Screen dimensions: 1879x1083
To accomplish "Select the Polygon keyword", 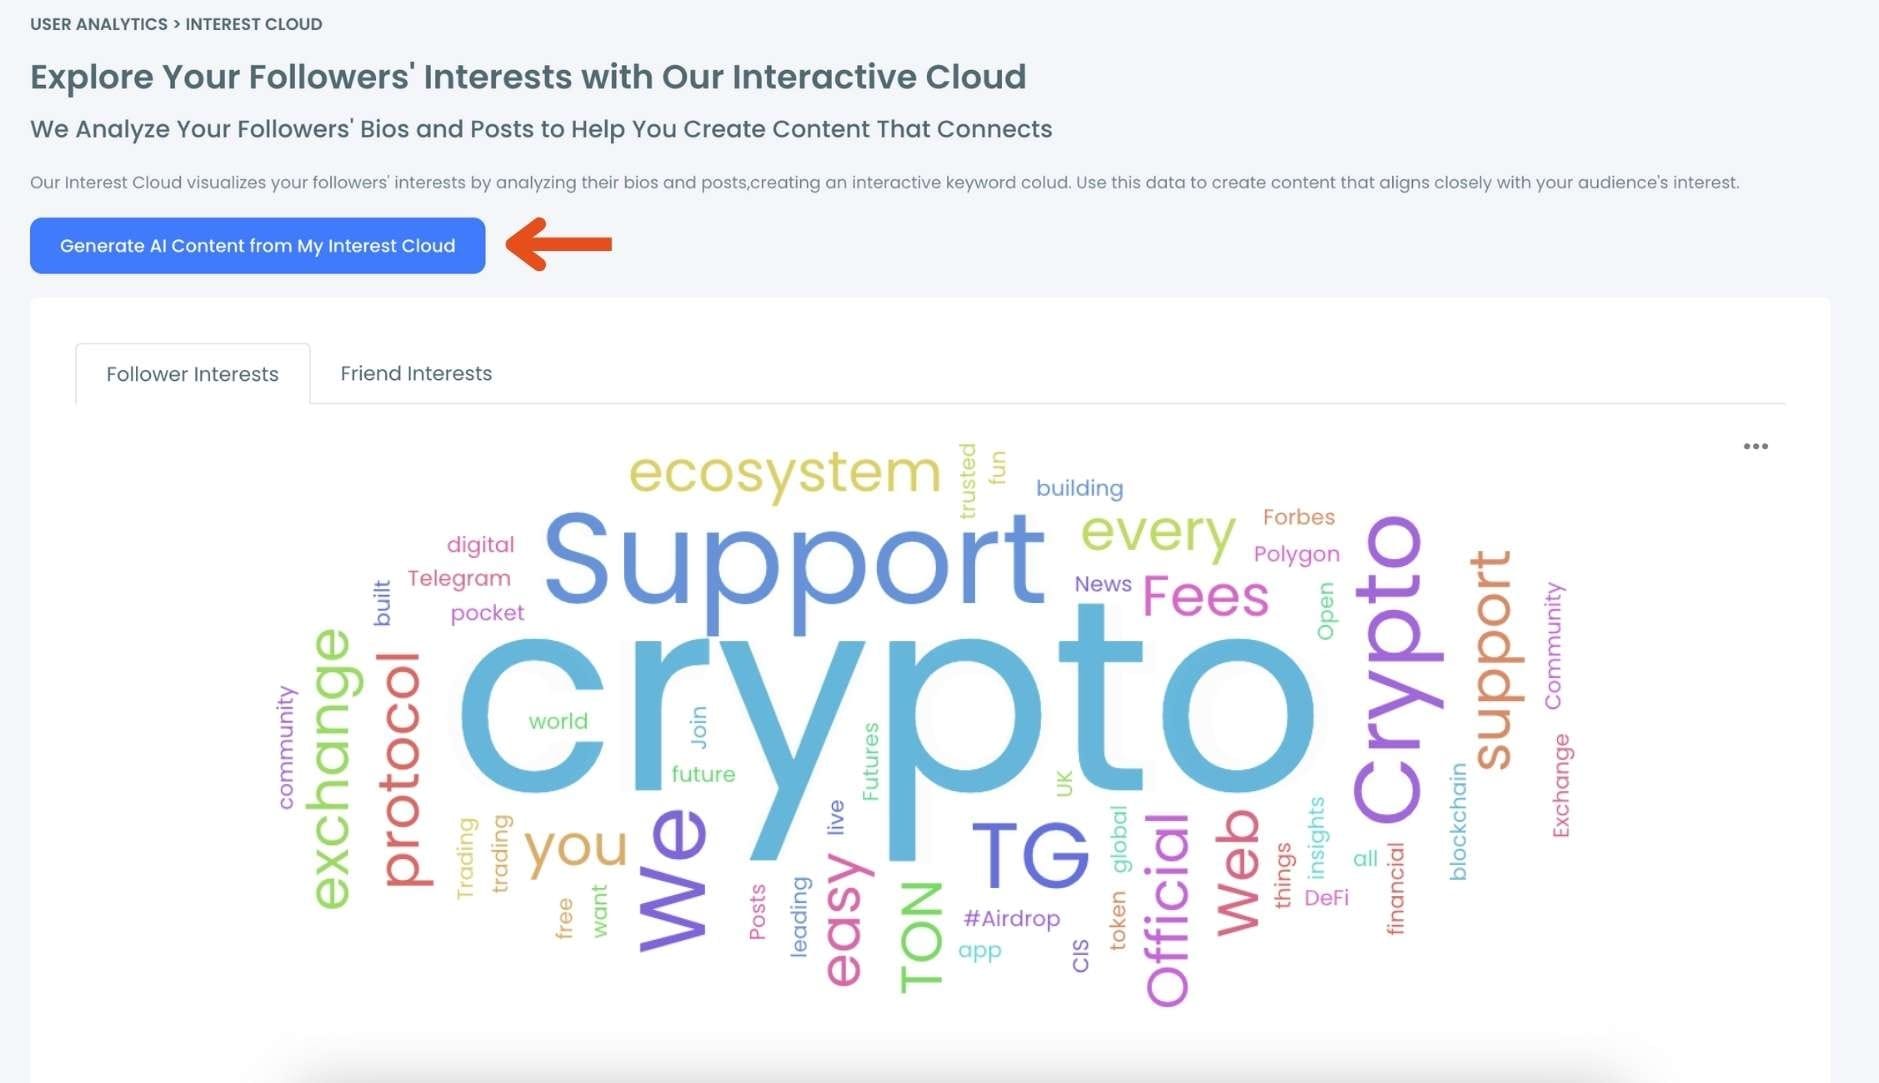I will pyautogui.click(x=1296, y=553).
